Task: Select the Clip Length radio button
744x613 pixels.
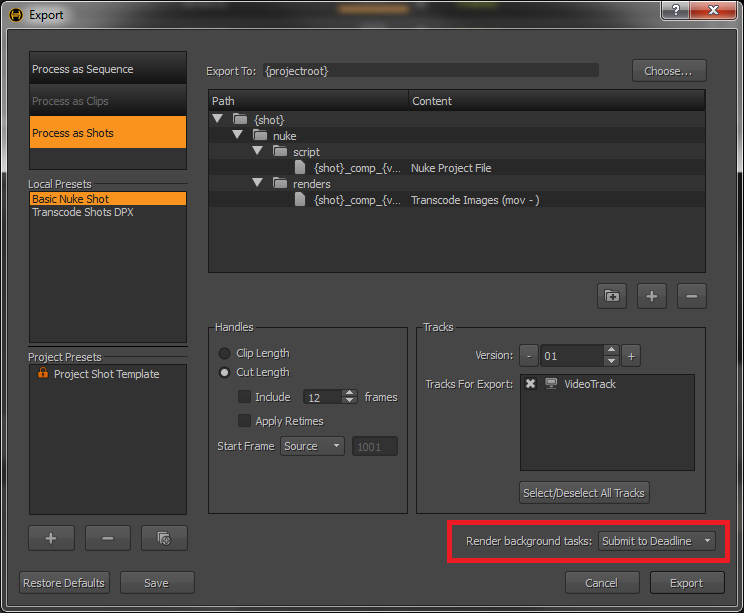Action: click(x=225, y=353)
